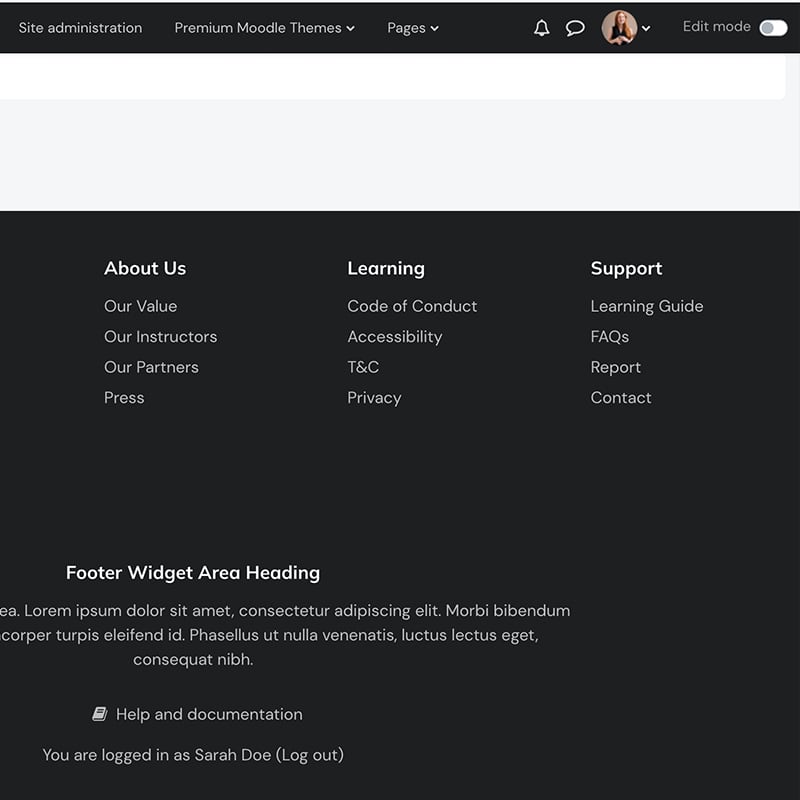Click the Report link
The width and height of the screenshot is (800, 800).
616,367
